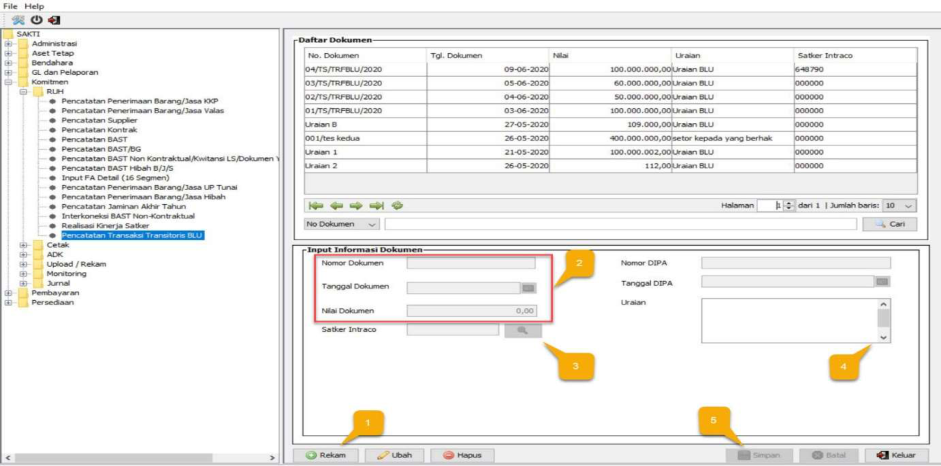Open the File menu
The image size is (941, 466).
tap(11, 6)
